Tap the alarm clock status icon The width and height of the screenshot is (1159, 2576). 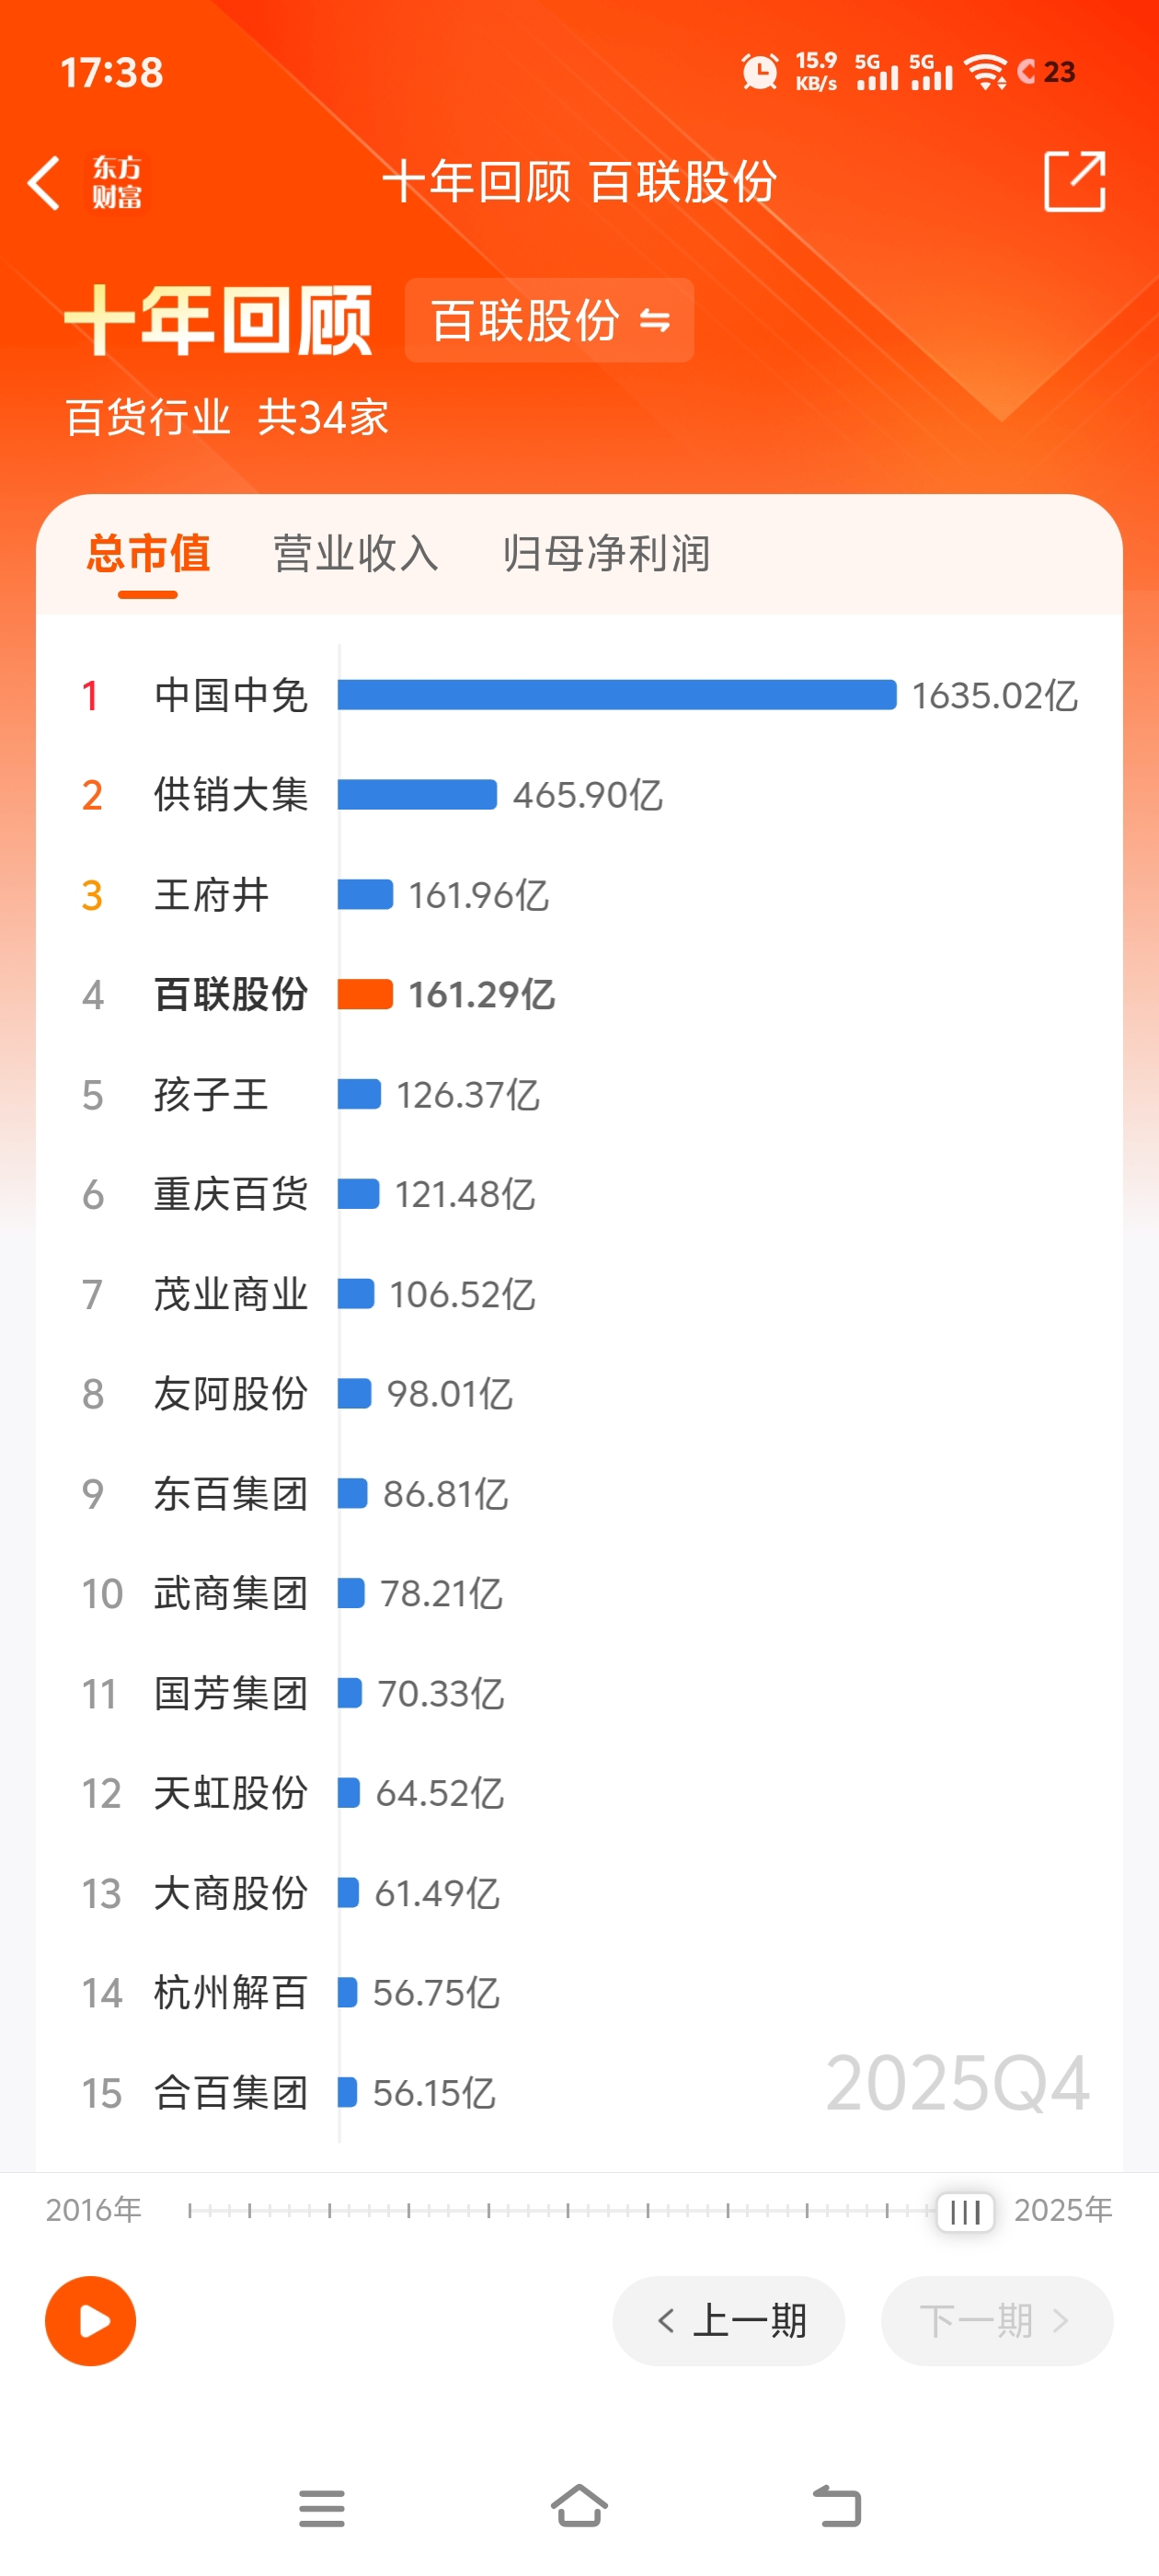tap(759, 72)
